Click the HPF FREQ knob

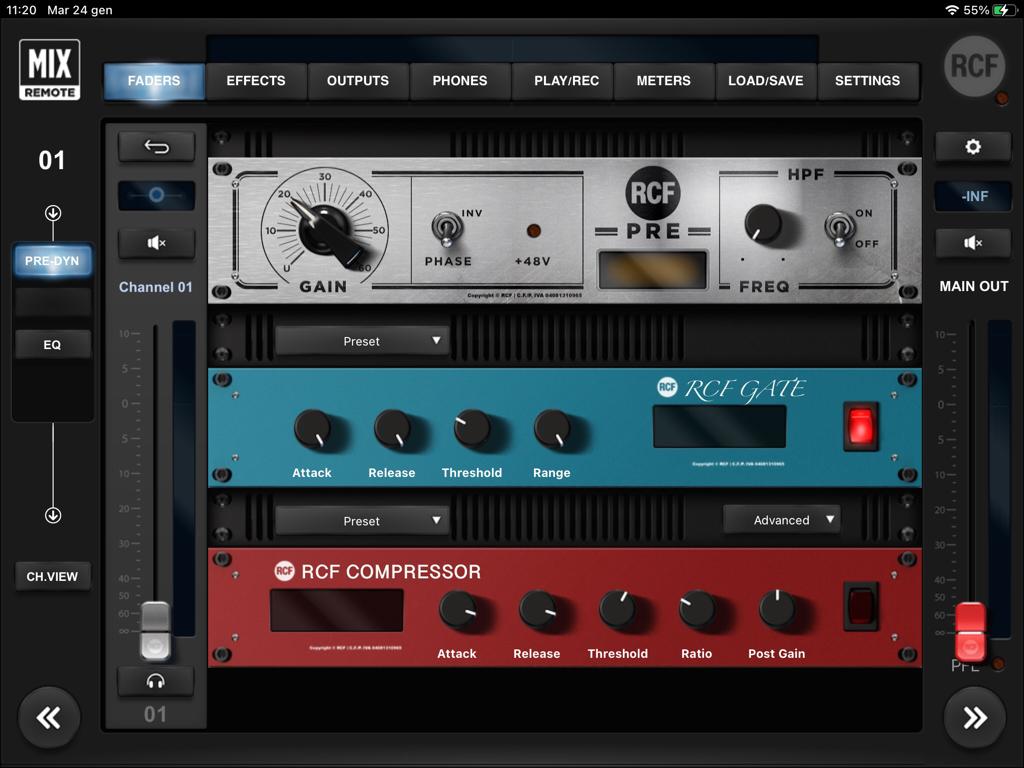(x=763, y=224)
